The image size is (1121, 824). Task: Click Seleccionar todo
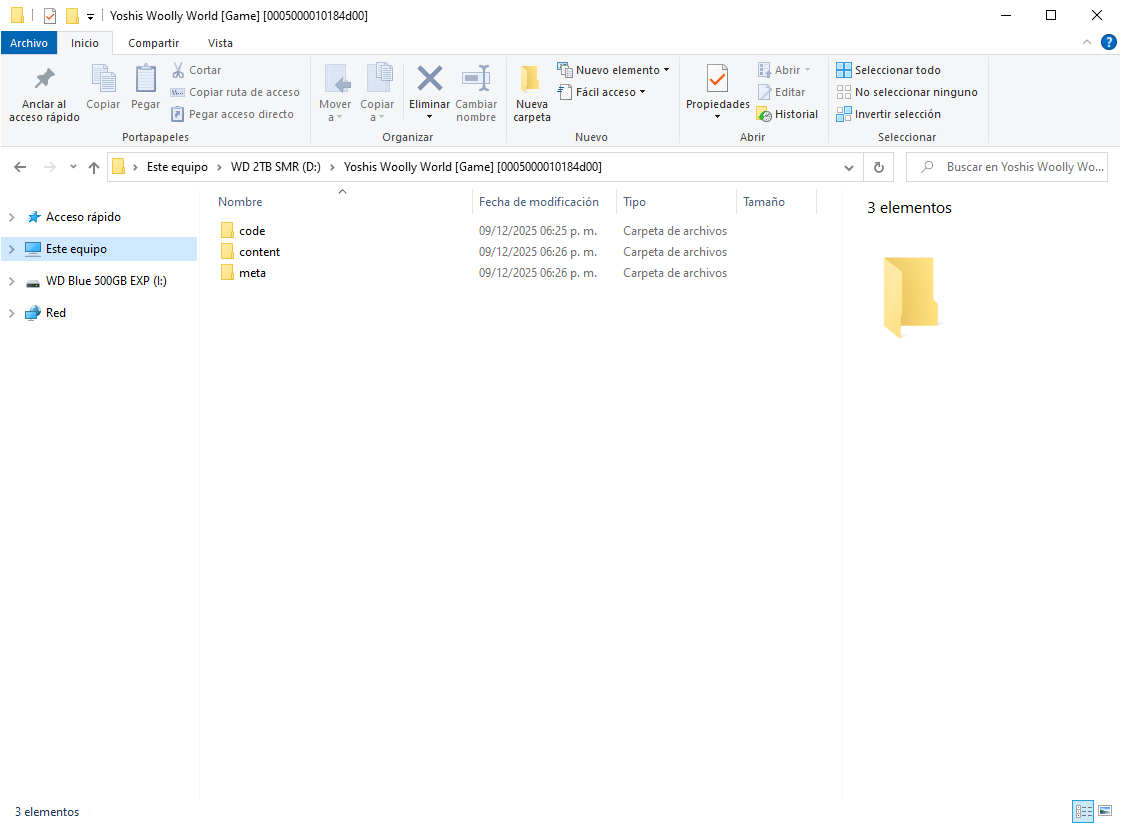889,70
